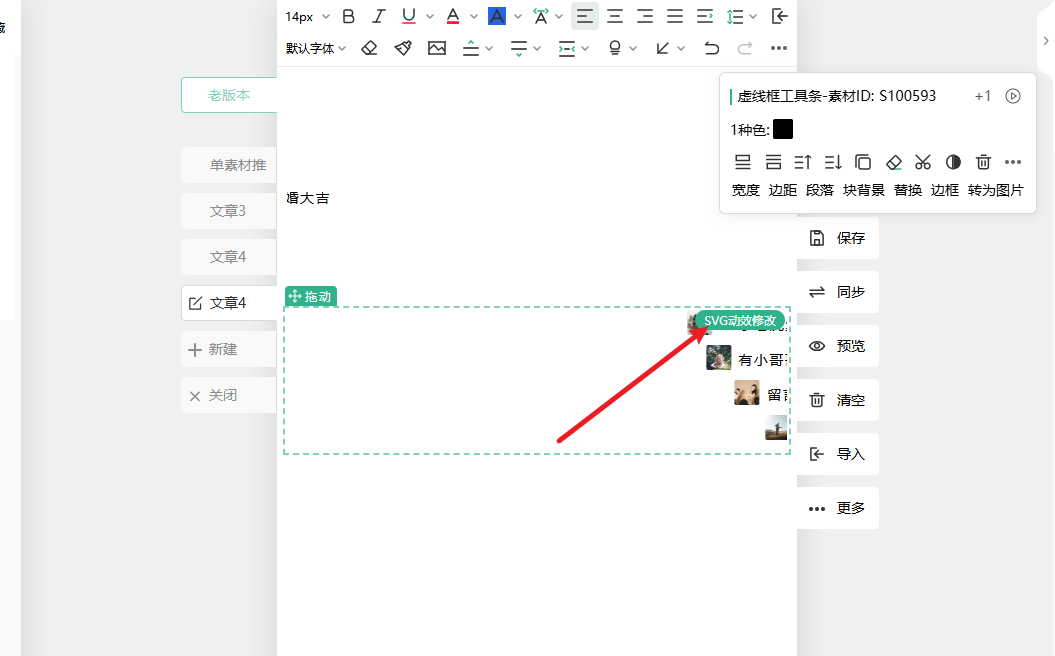1055x656 pixels.
Task: Expand side margin dropdown arrow
Action: point(585,48)
